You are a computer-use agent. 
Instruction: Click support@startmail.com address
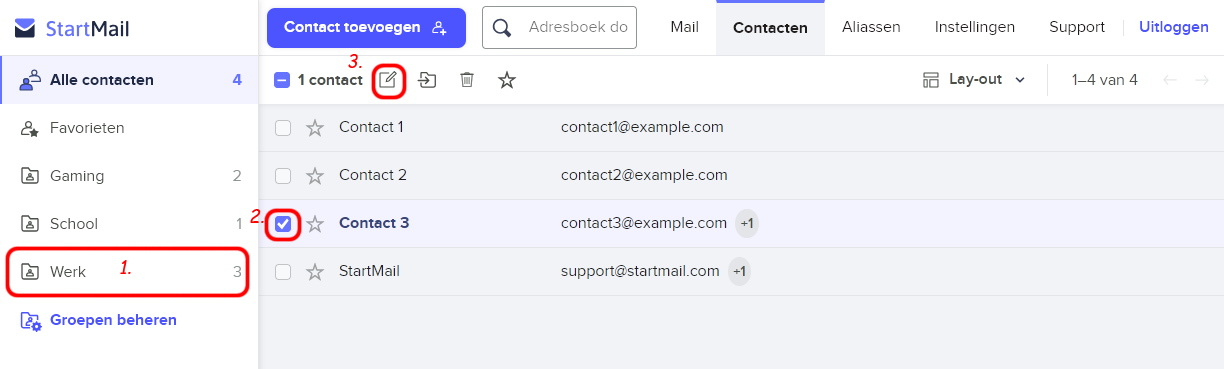[x=640, y=272]
